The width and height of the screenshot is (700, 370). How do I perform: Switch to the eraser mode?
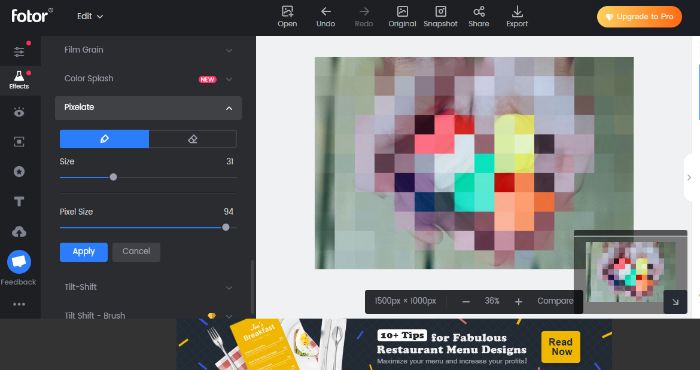tap(192, 139)
